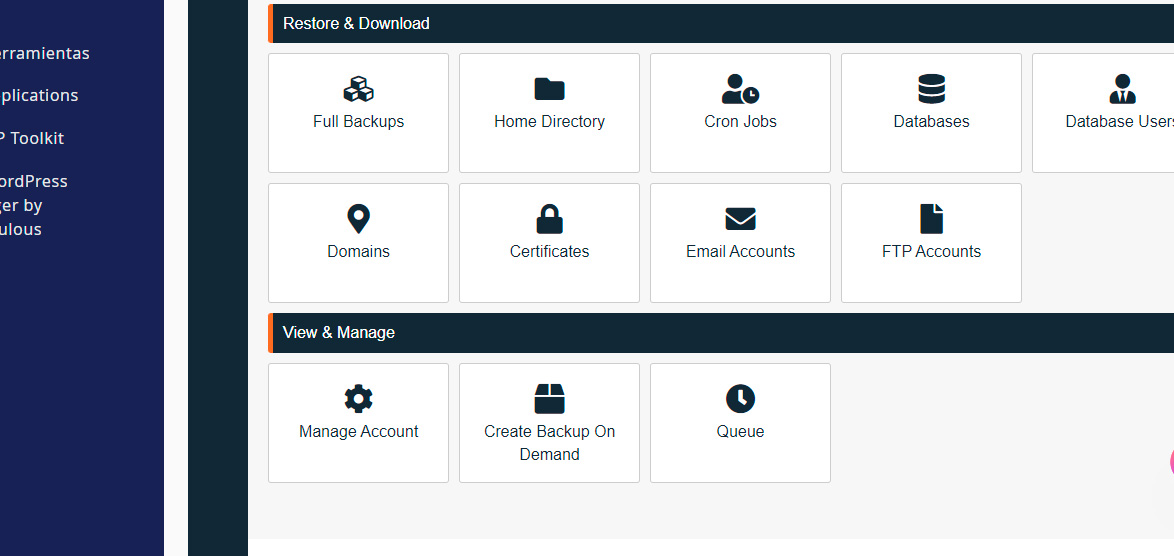The image size is (1174, 556).
Task: Click the Database Users person icon
Action: tap(1122, 89)
